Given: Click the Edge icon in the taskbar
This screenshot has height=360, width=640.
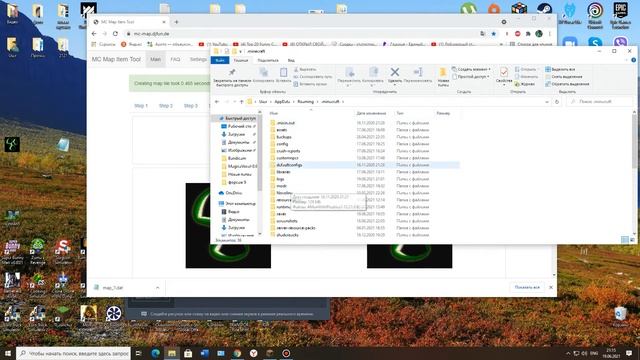Looking at the screenshot, I should tap(156, 353).
